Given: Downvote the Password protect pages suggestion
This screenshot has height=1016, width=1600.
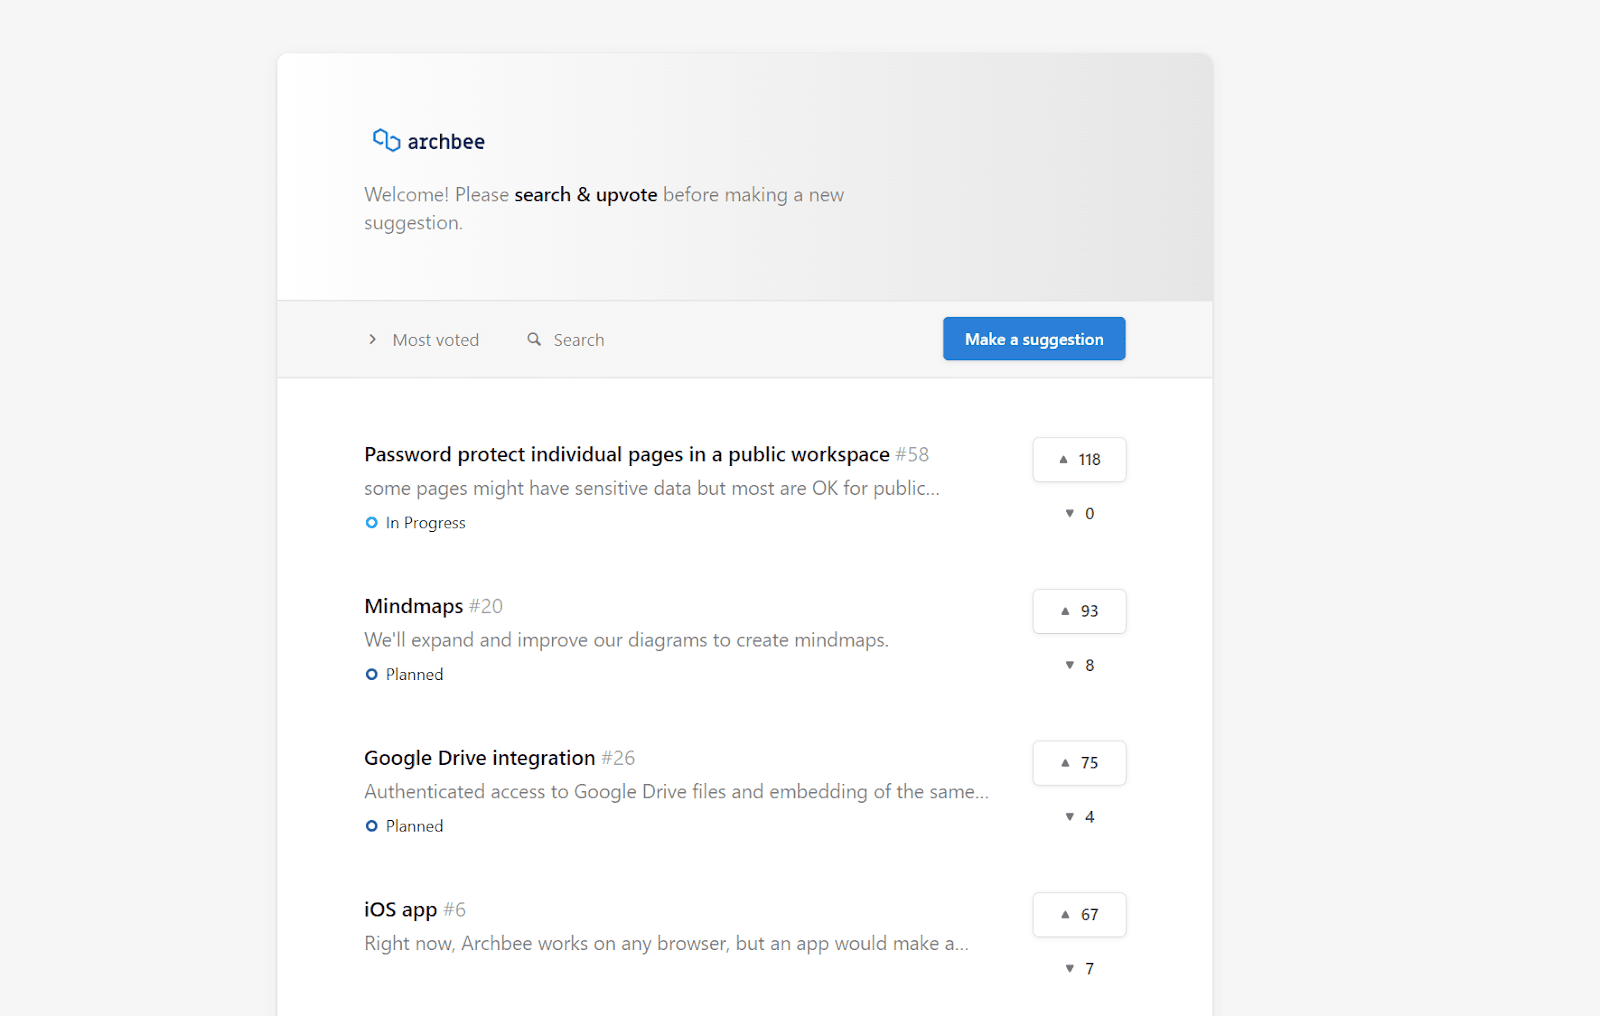Looking at the screenshot, I should pyautogui.click(x=1079, y=514).
